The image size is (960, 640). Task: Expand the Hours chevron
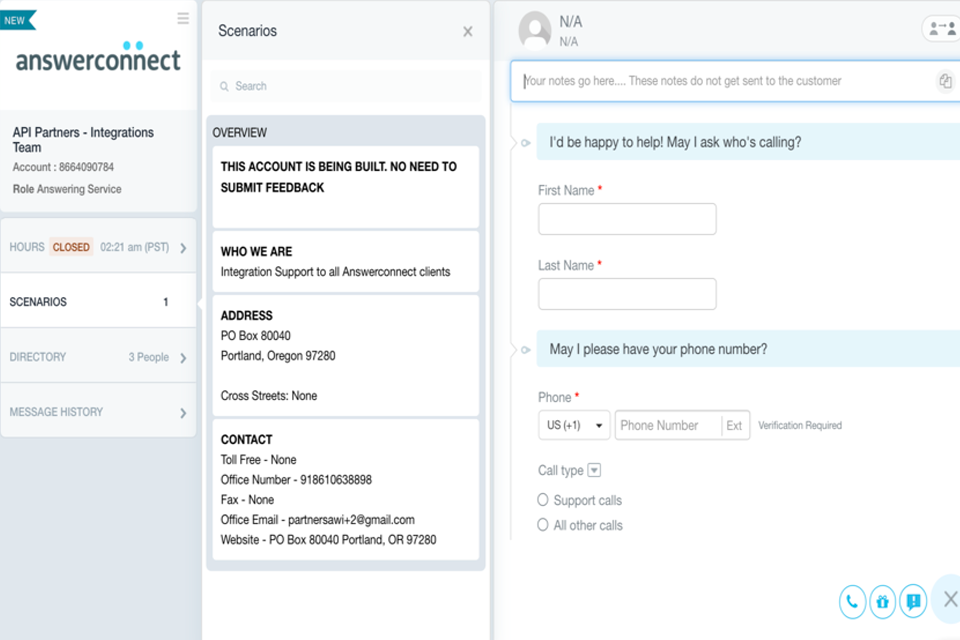coord(183,248)
